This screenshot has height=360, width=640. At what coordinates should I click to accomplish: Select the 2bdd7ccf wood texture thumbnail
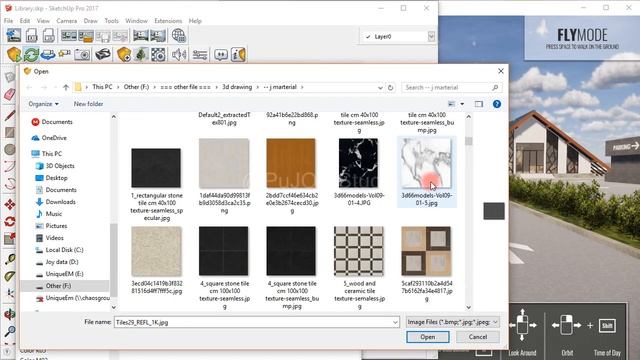291,163
